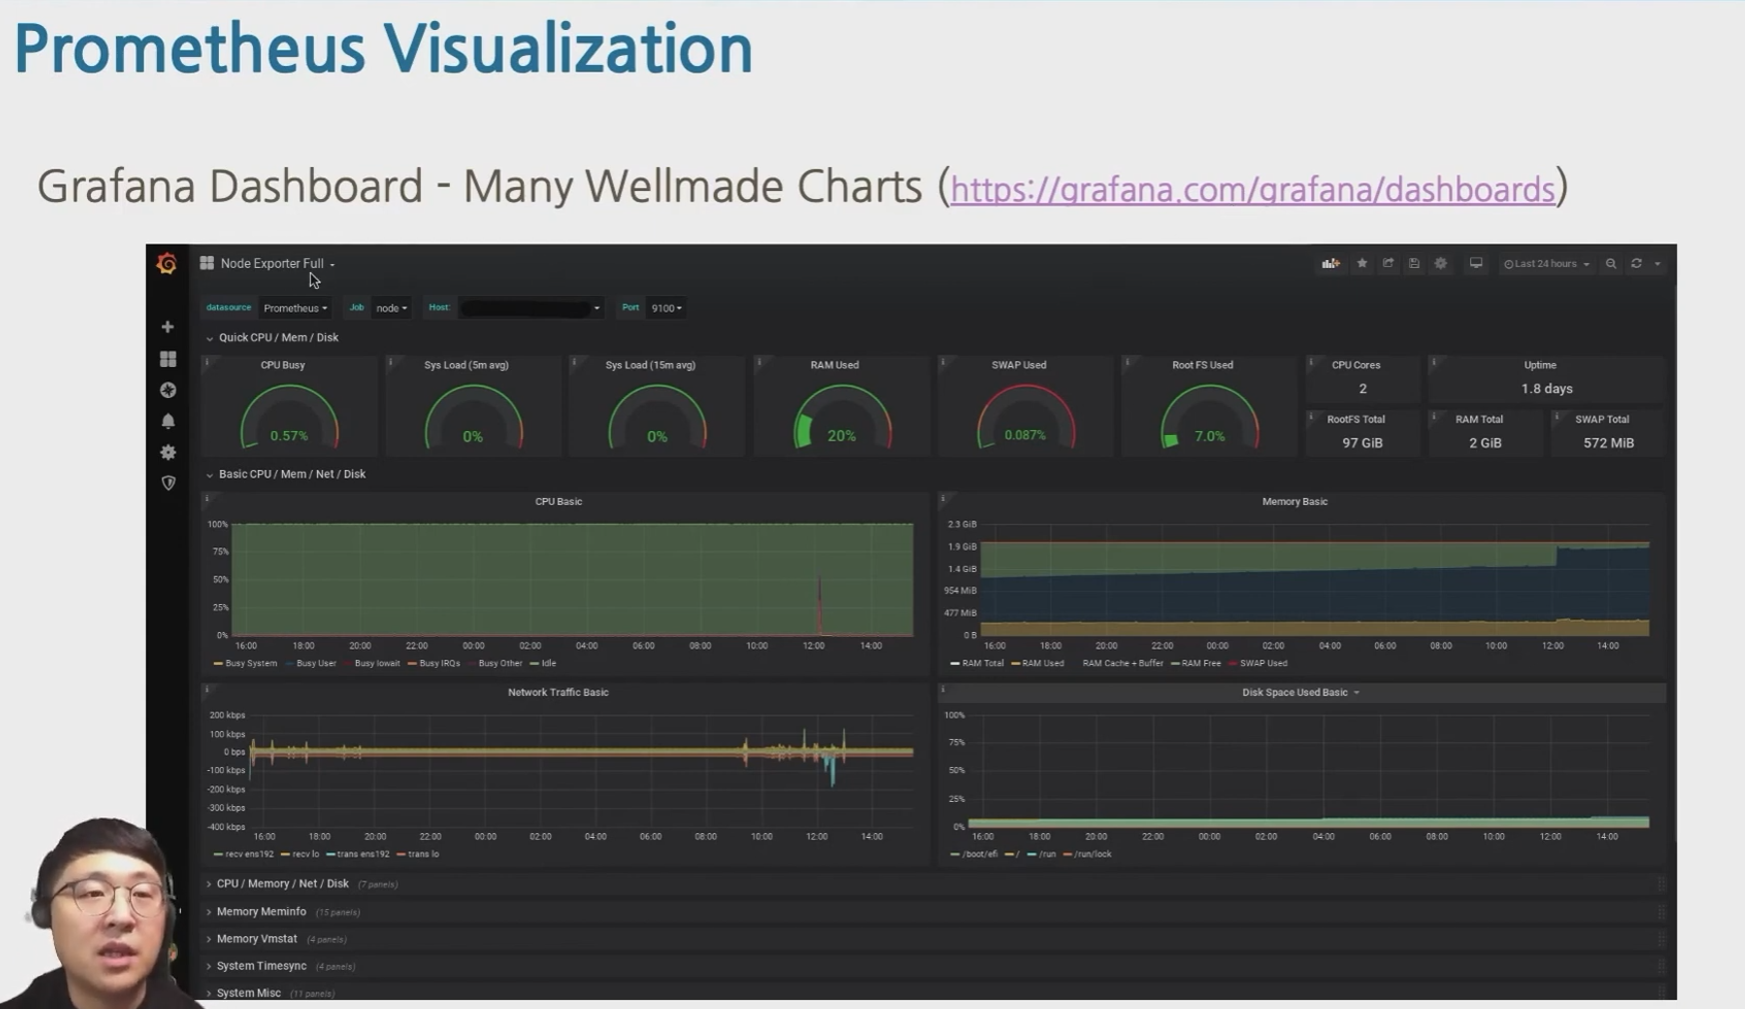Viewport: 1745px width, 1009px height.
Task: Click the Share dashboard icon
Action: click(1388, 264)
